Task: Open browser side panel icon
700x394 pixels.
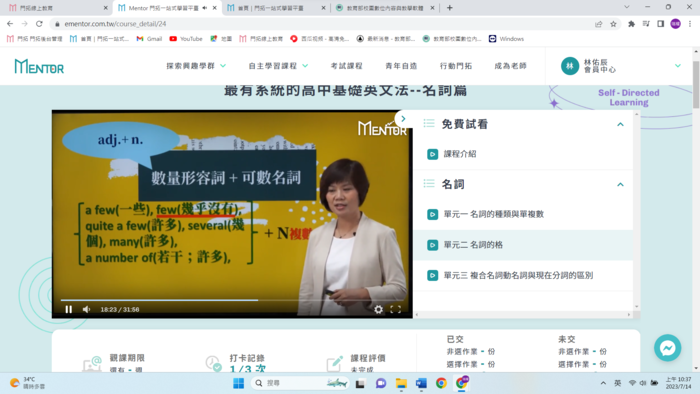Action: (x=661, y=24)
